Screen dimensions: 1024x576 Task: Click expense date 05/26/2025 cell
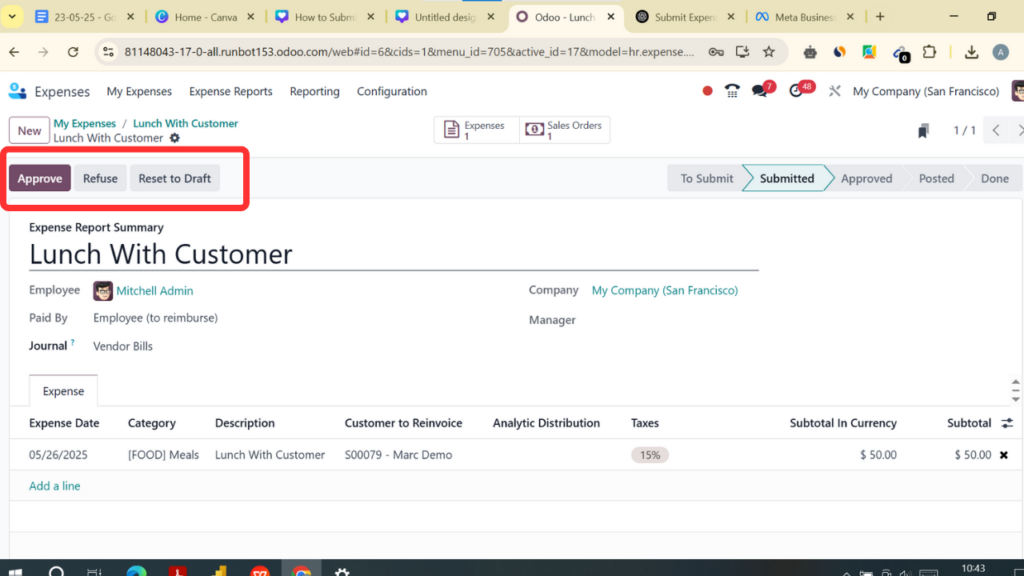click(58, 455)
